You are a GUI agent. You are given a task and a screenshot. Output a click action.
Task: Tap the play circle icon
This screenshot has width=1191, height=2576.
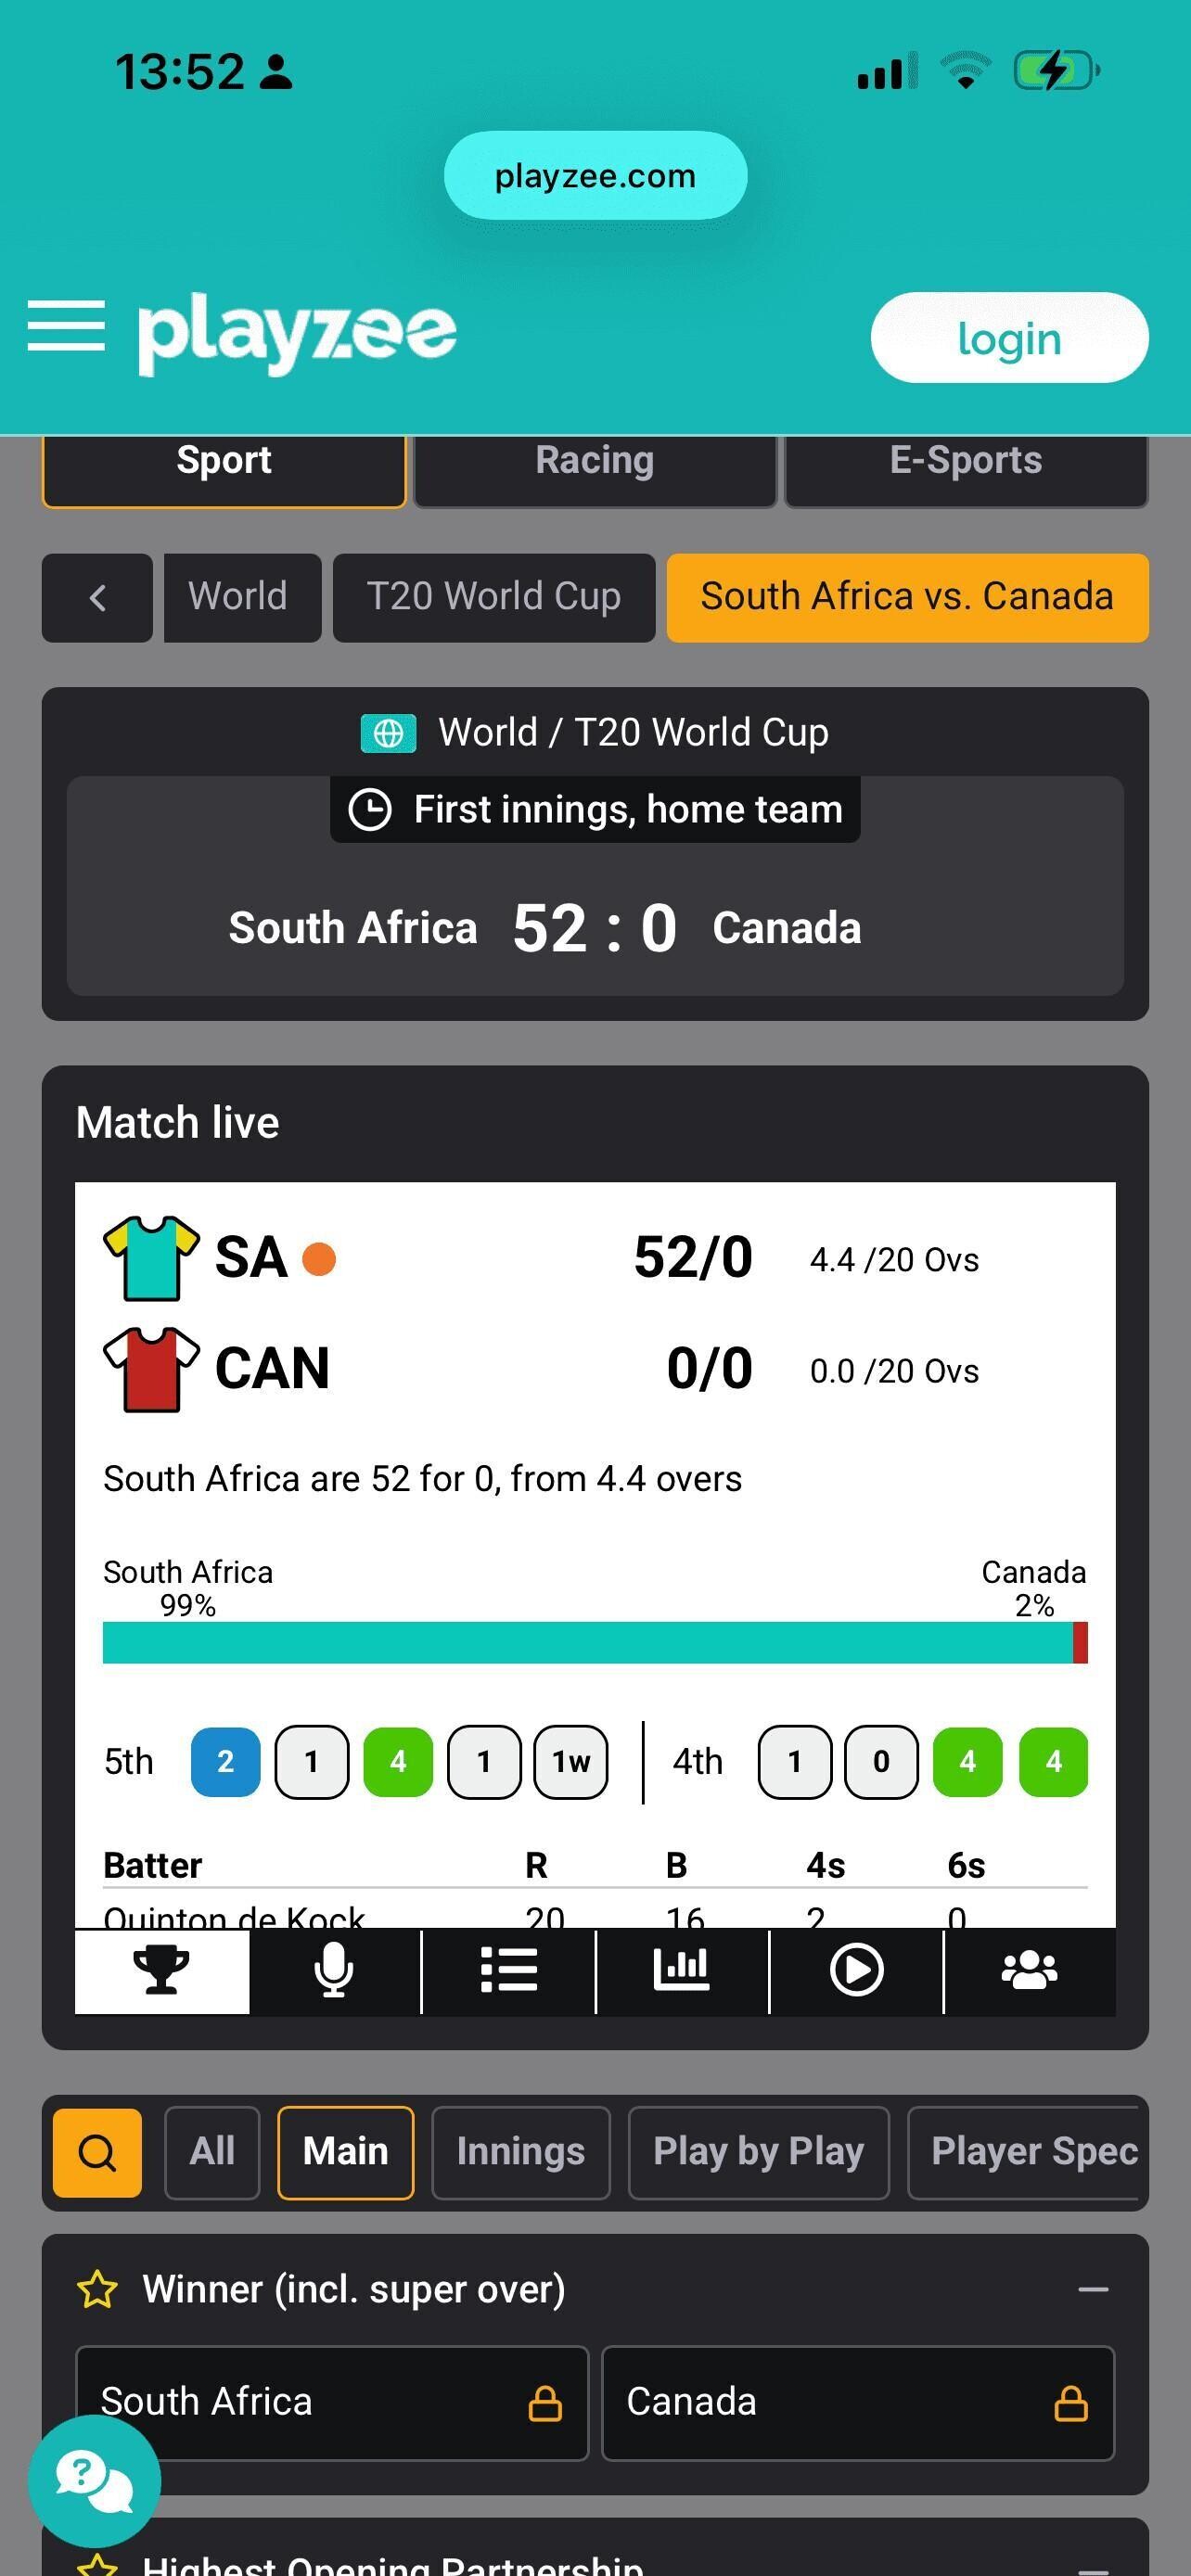(856, 1970)
